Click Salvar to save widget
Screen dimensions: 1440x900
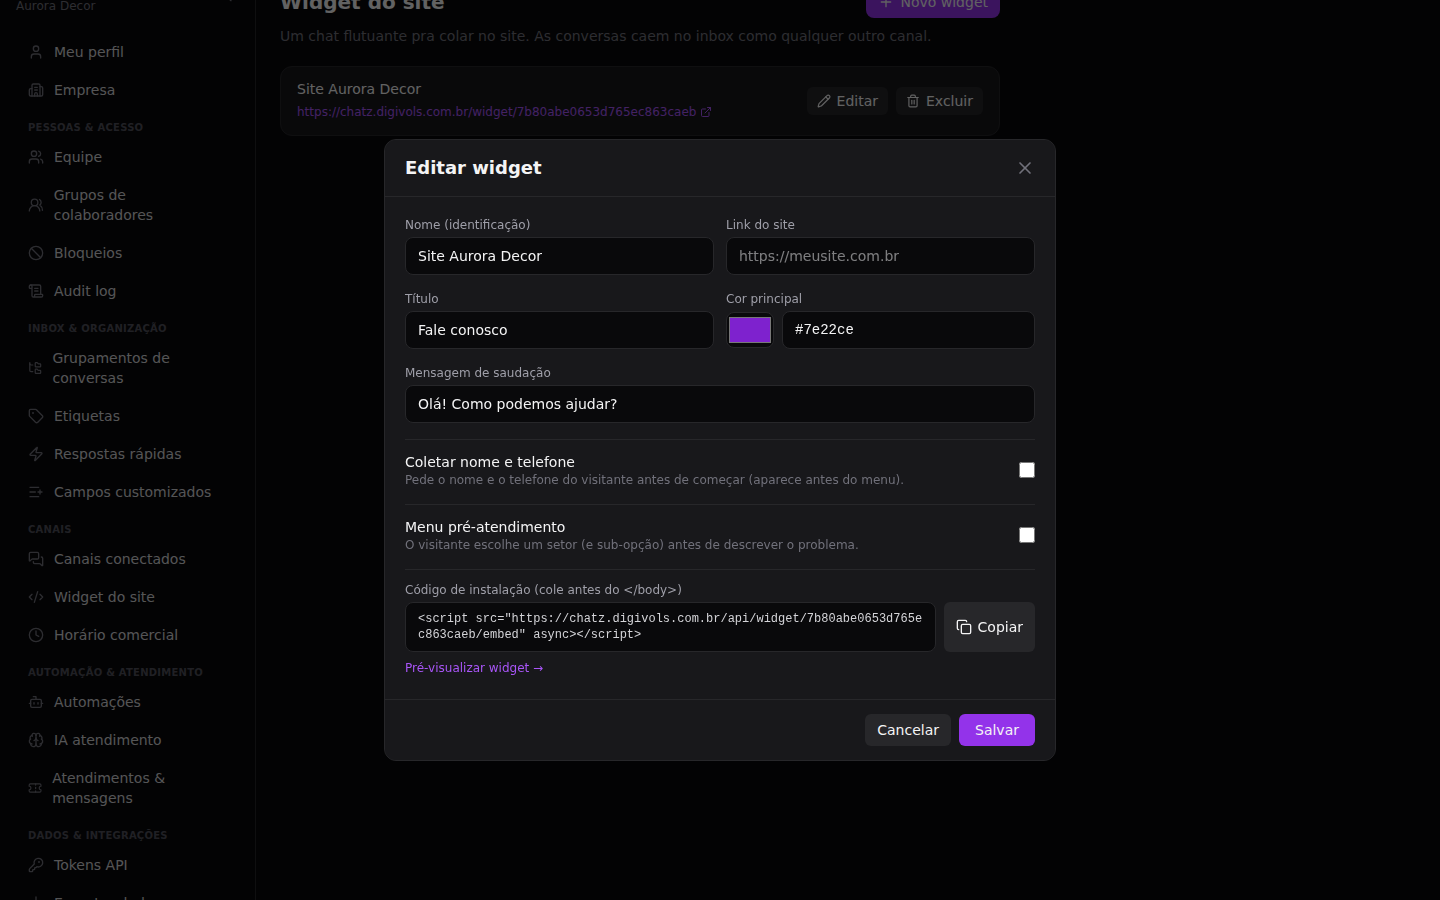(x=997, y=730)
